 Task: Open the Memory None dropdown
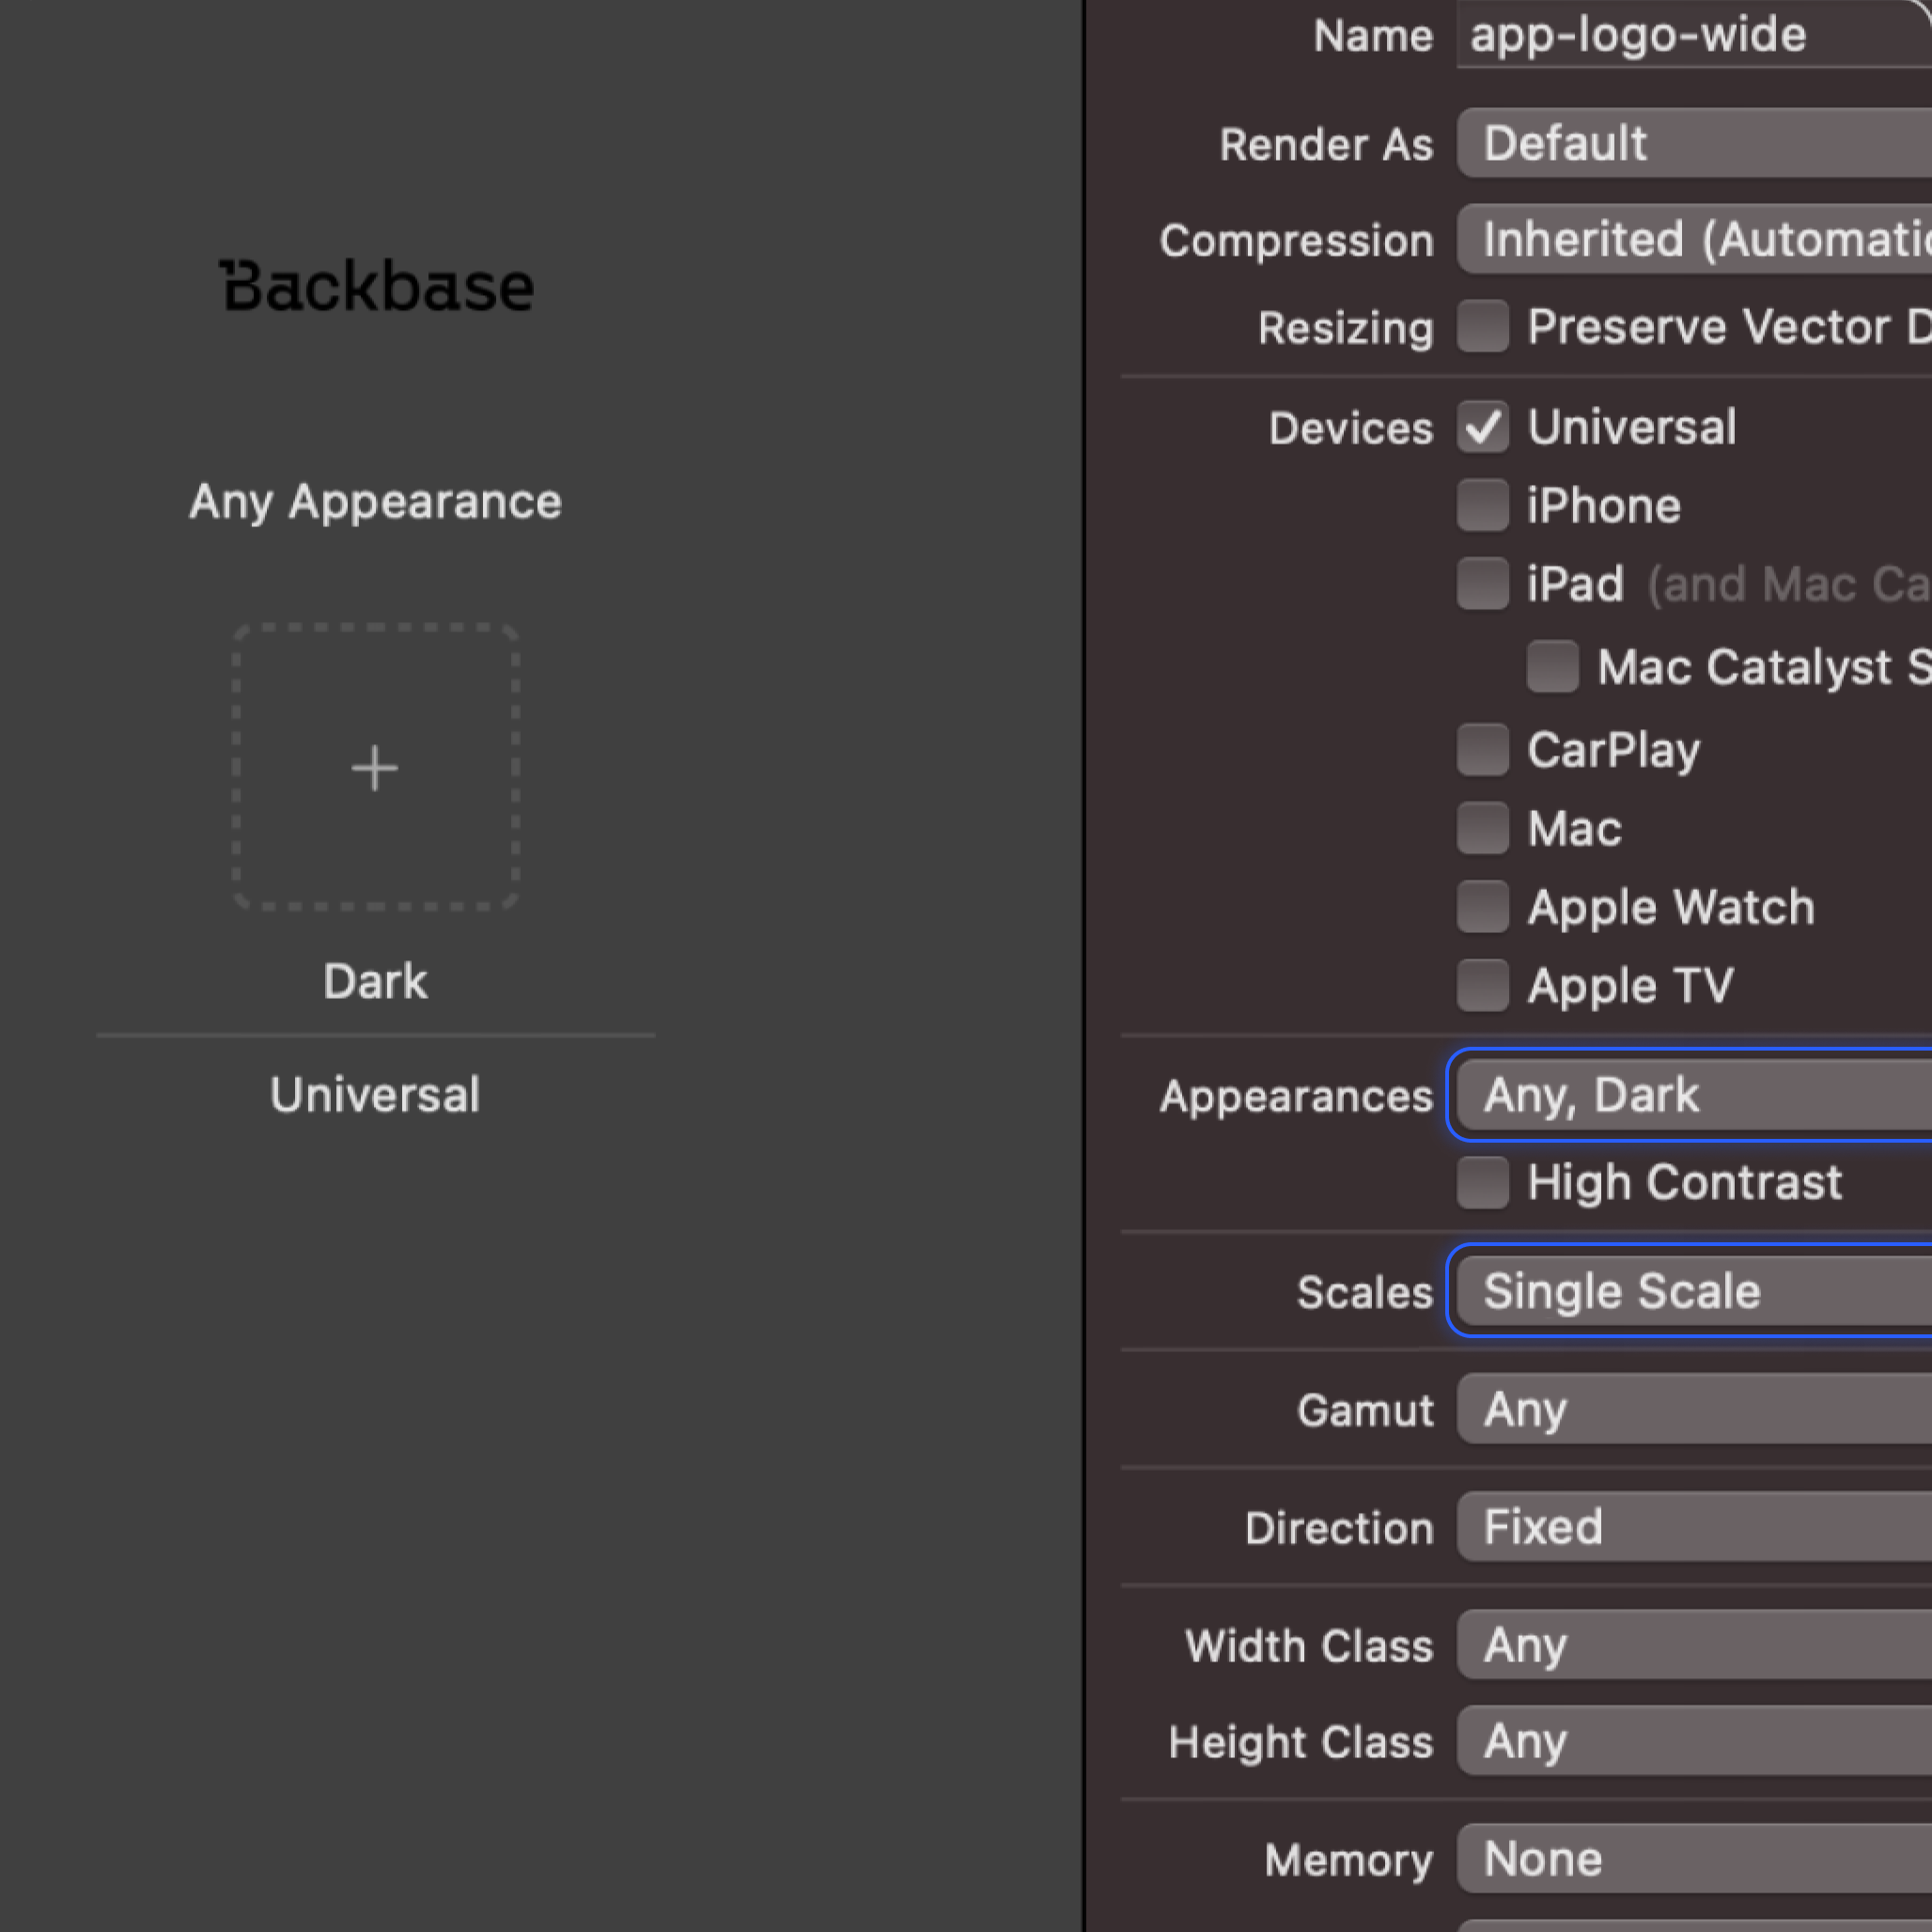(x=1690, y=1859)
